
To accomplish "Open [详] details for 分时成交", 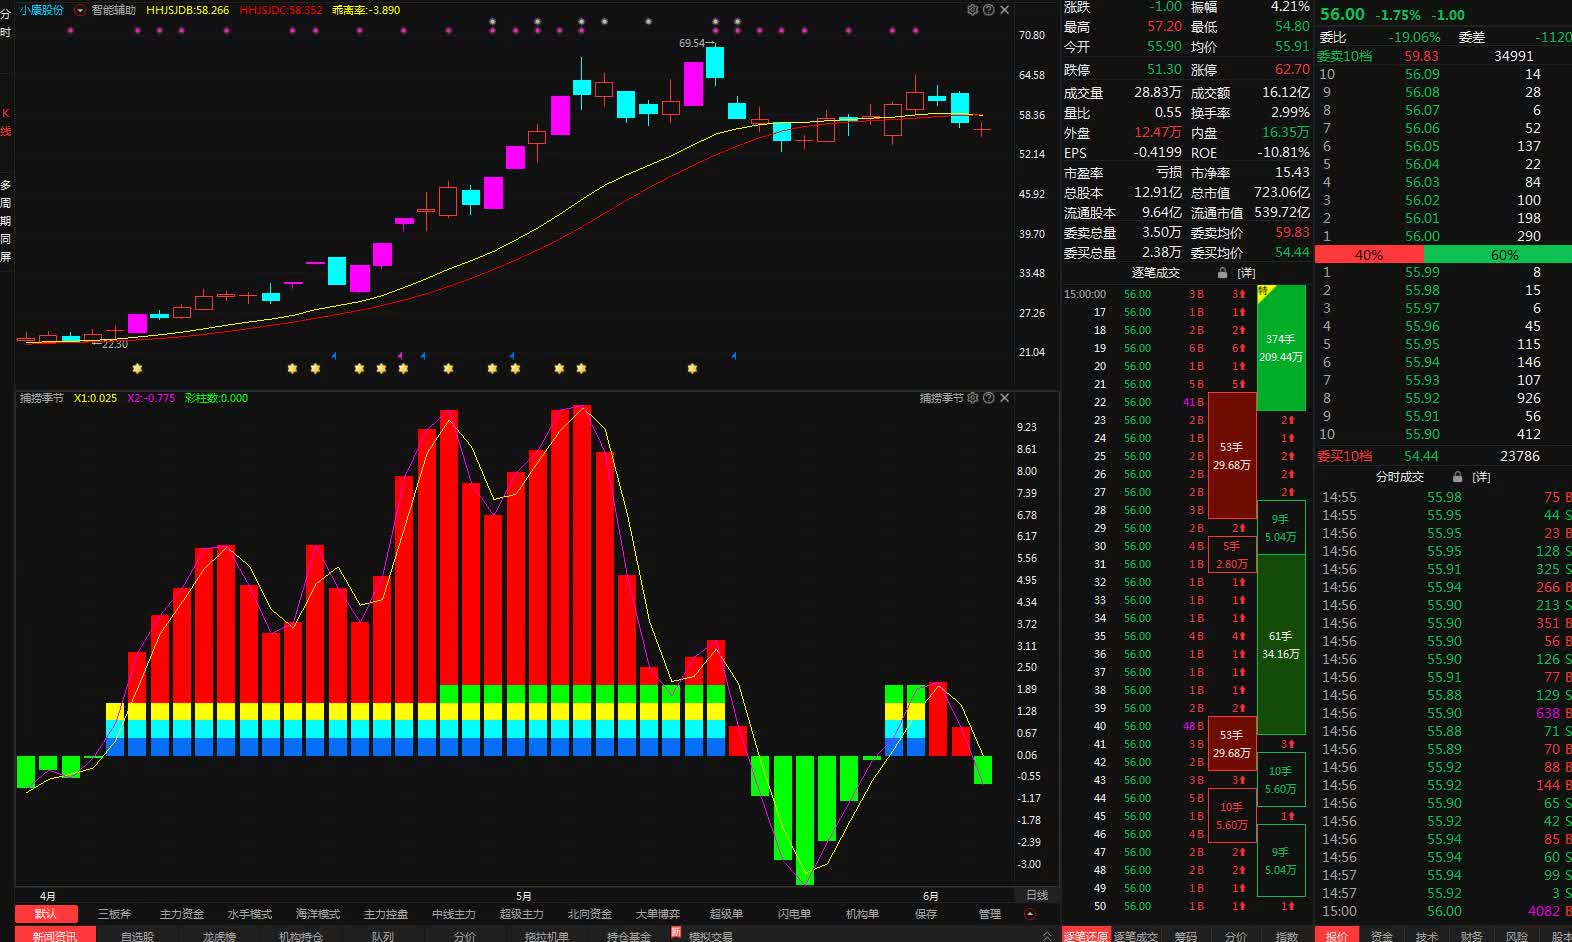I will point(1481,477).
